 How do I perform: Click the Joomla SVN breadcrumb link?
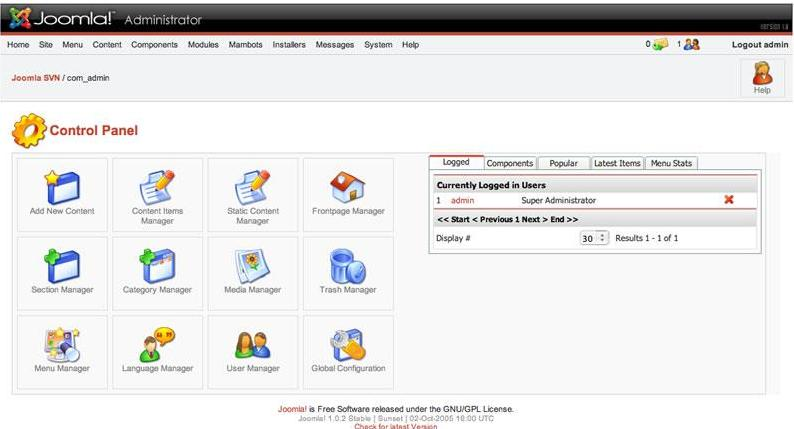click(x=35, y=78)
